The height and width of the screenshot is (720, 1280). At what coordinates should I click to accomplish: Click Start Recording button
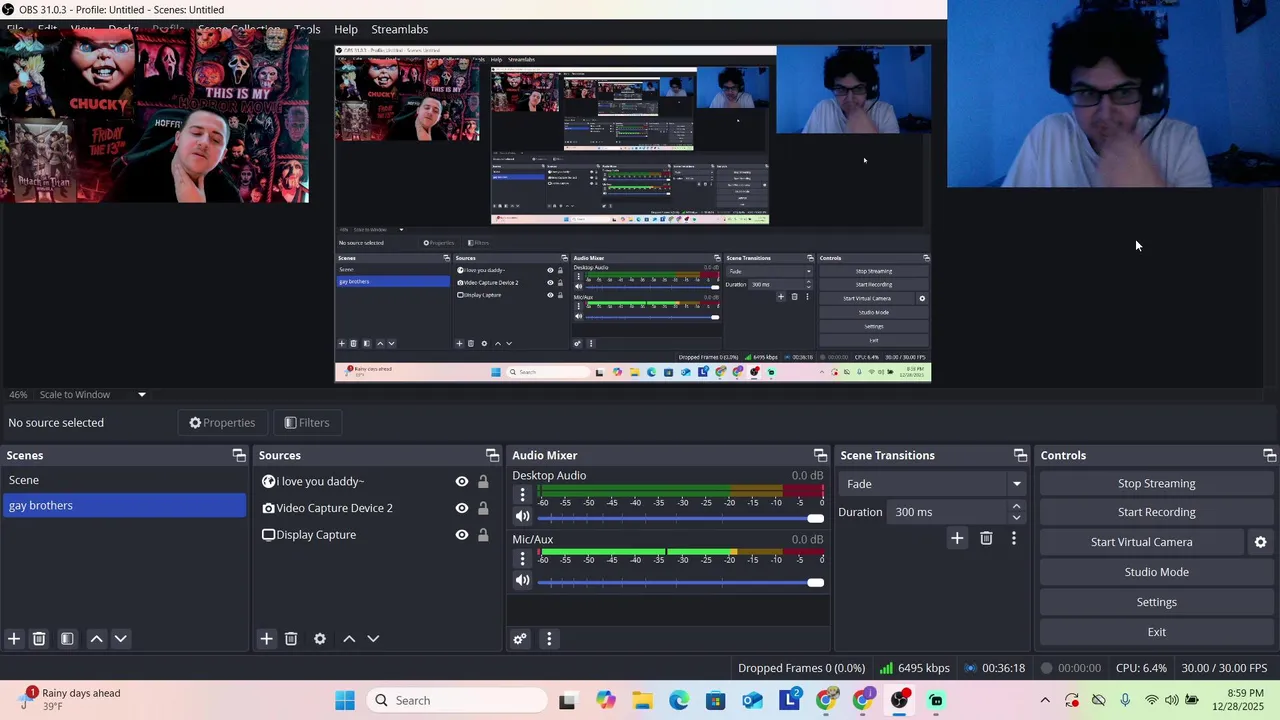(1156, 512)
